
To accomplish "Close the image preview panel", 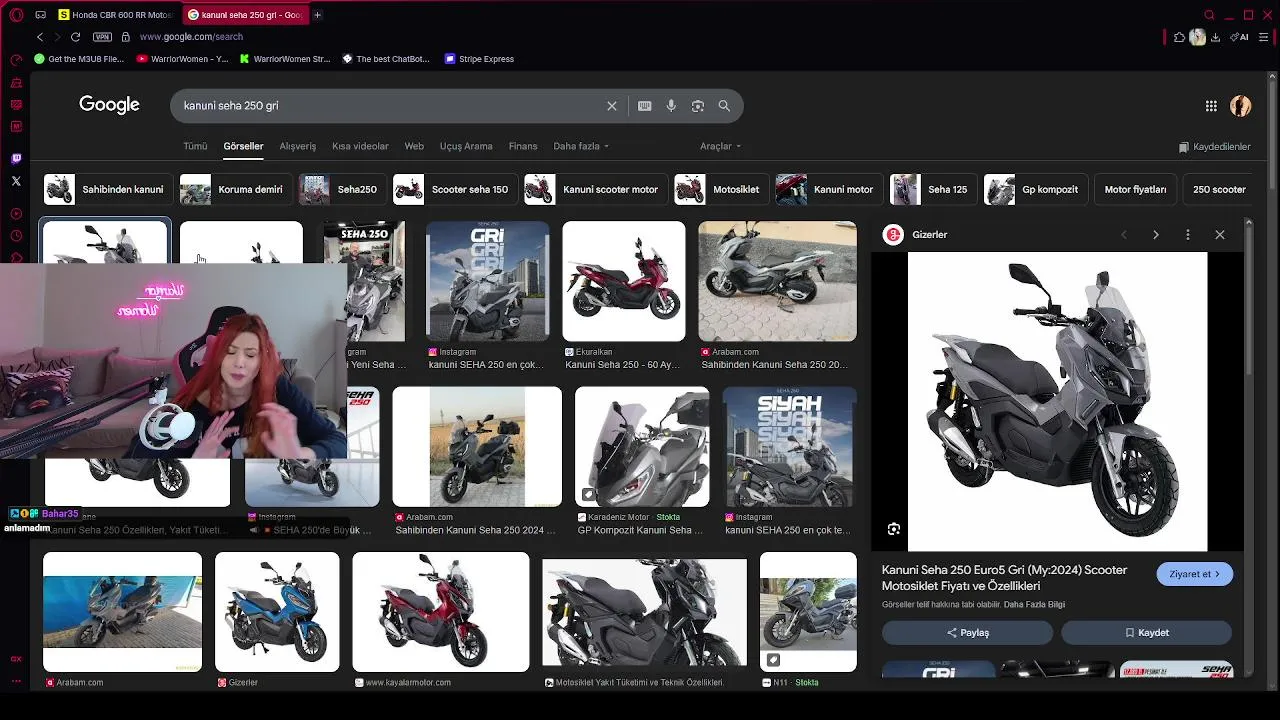I will [1220, 235].
